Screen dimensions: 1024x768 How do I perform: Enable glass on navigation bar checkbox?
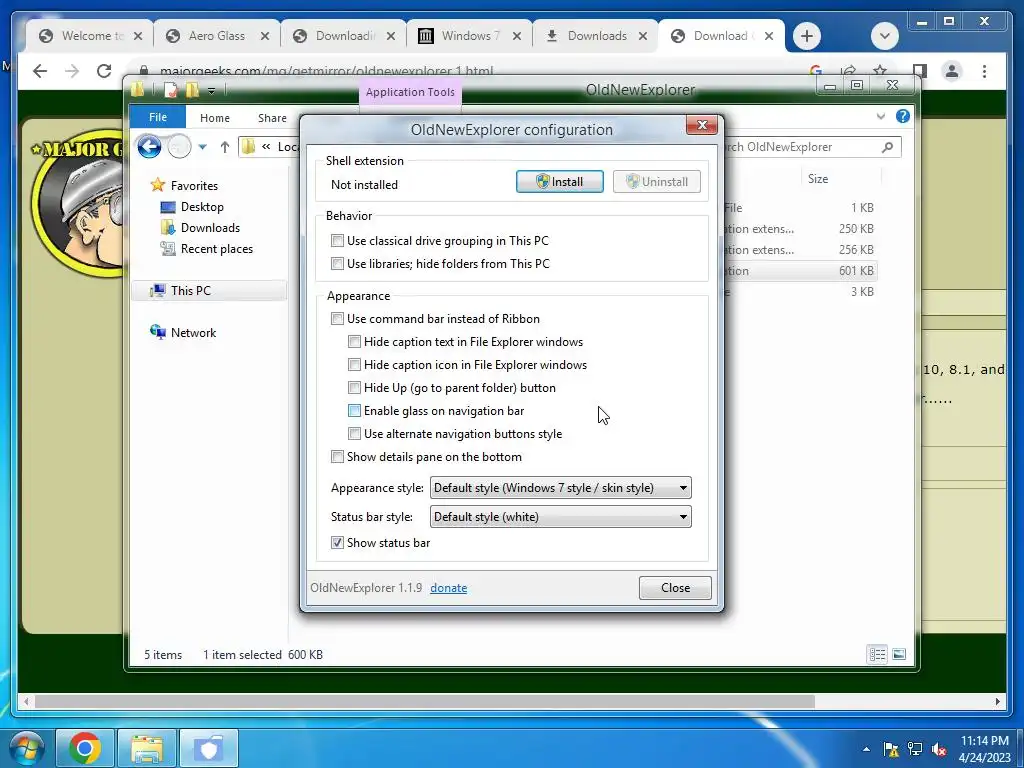[354, 411]
